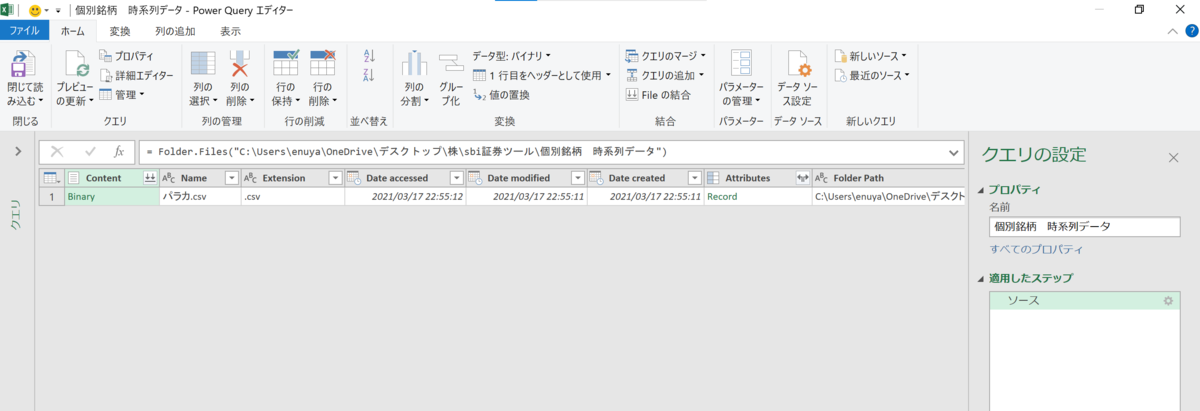Click the Attributes column expand icon
Screen dimensions: 1200x411
pos(802,178)
